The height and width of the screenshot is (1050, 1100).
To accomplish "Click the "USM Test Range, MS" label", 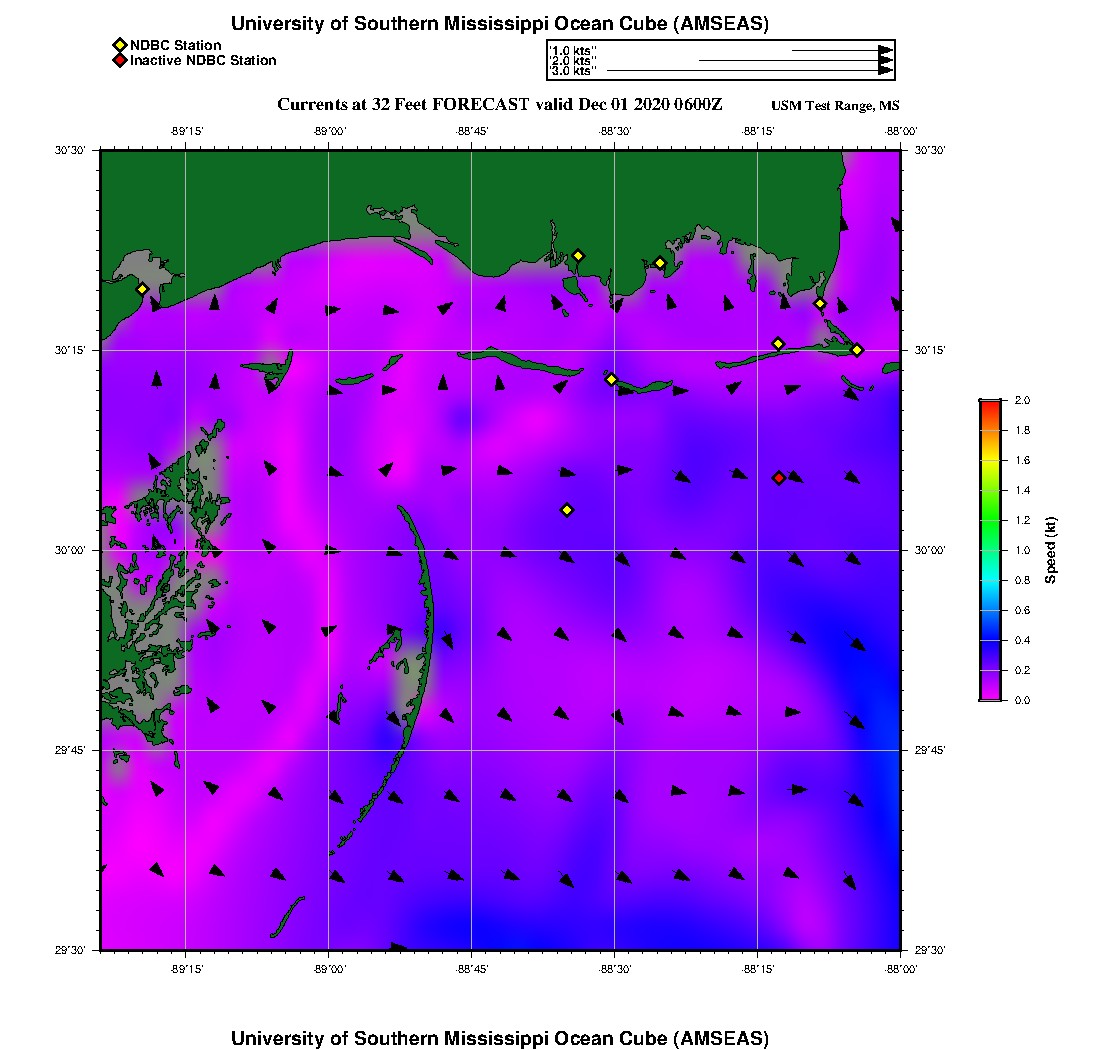I will point(835,106).
